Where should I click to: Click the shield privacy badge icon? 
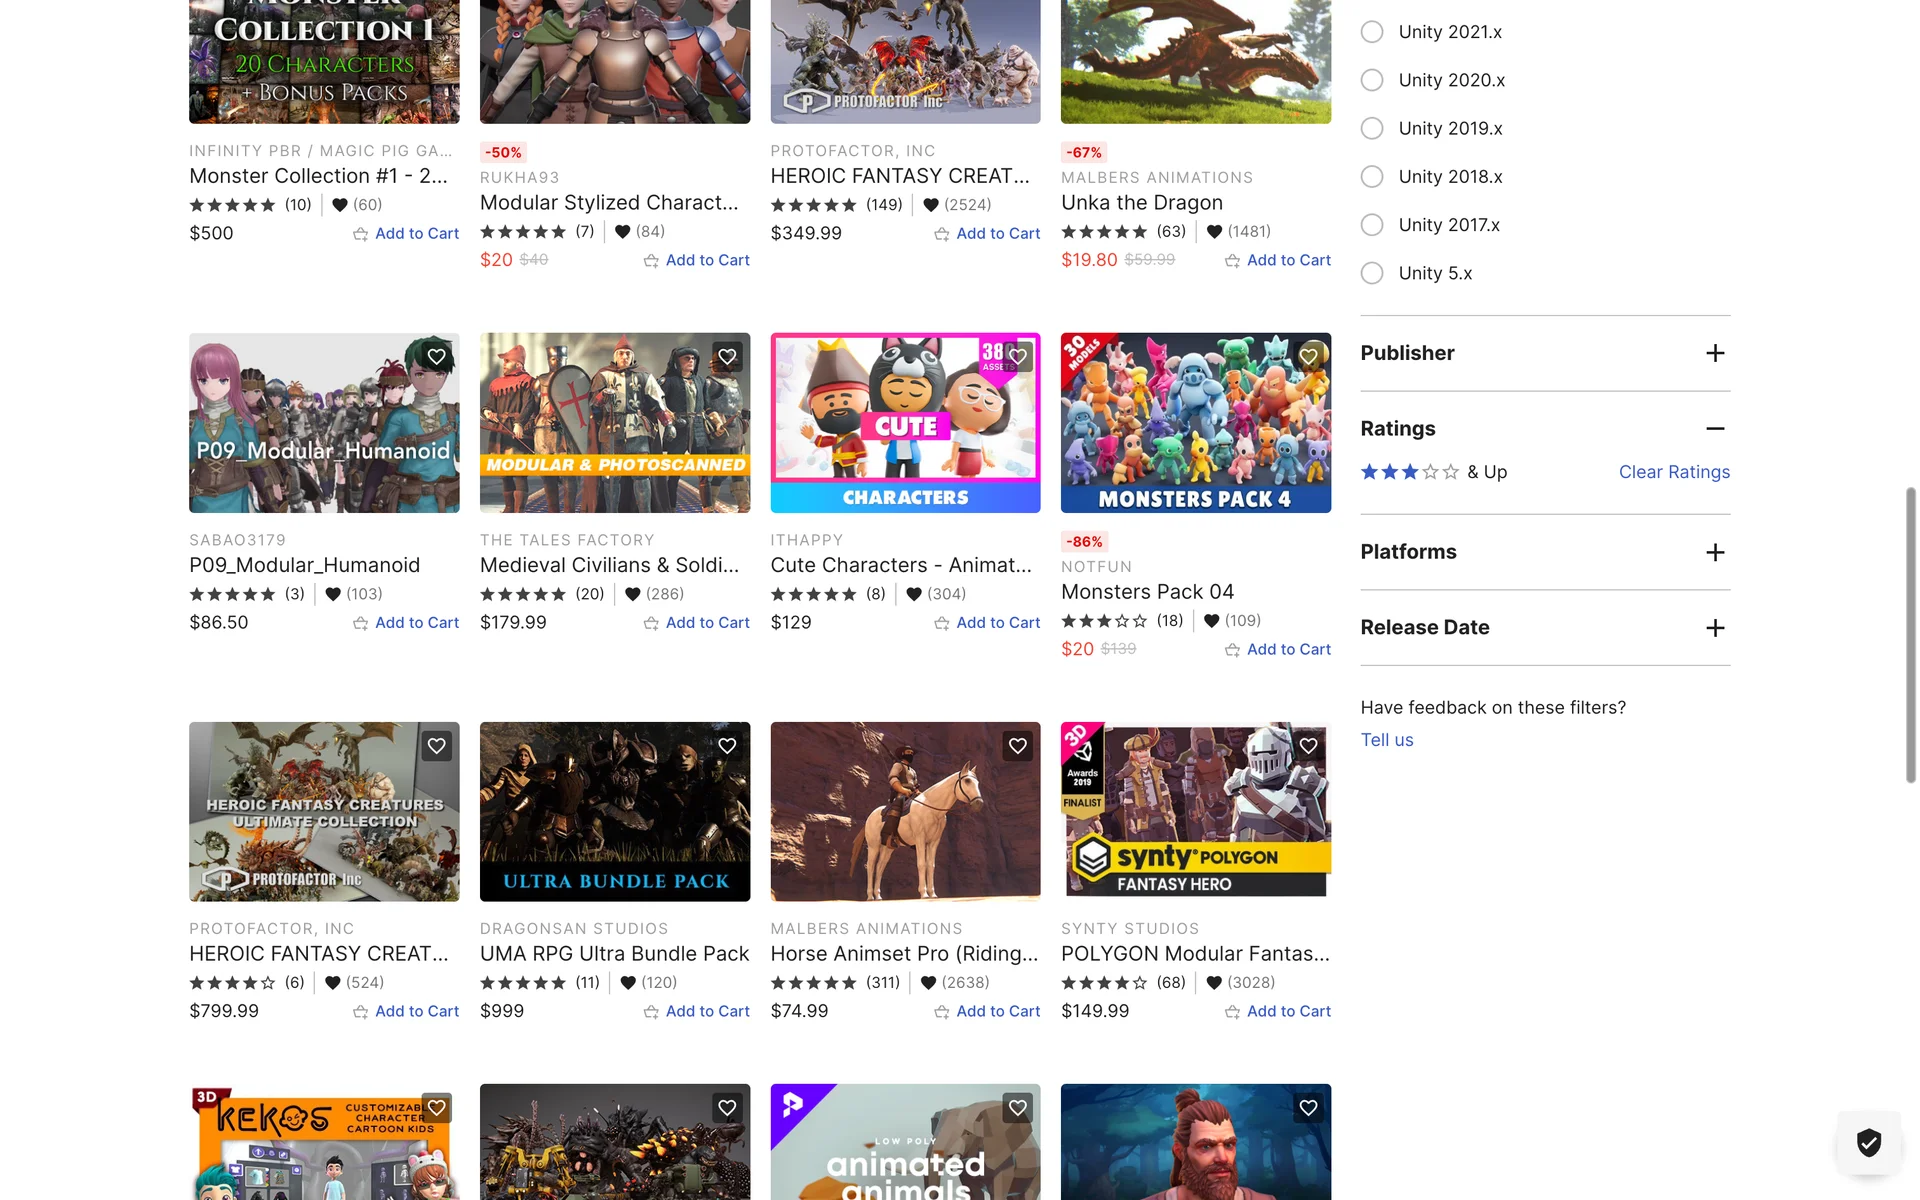[1868, 1142]
